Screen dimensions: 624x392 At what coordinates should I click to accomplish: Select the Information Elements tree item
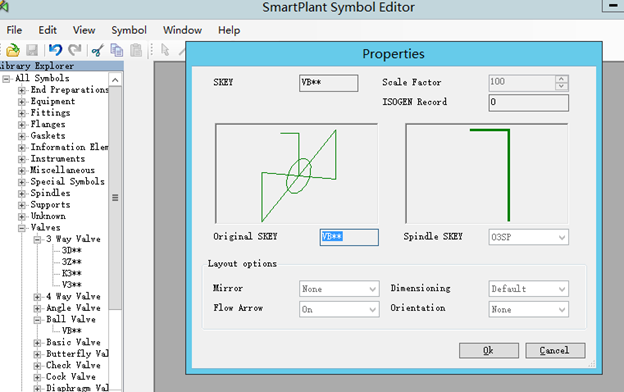coord(69,148)
